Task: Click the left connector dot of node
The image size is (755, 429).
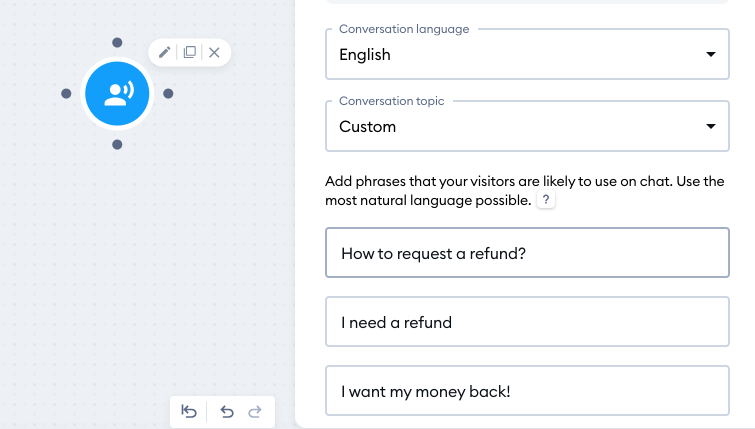Action: point(66,93)
